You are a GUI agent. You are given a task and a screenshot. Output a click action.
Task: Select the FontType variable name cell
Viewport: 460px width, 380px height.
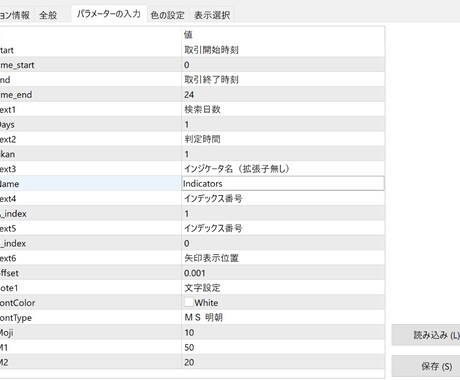(90, 317)
